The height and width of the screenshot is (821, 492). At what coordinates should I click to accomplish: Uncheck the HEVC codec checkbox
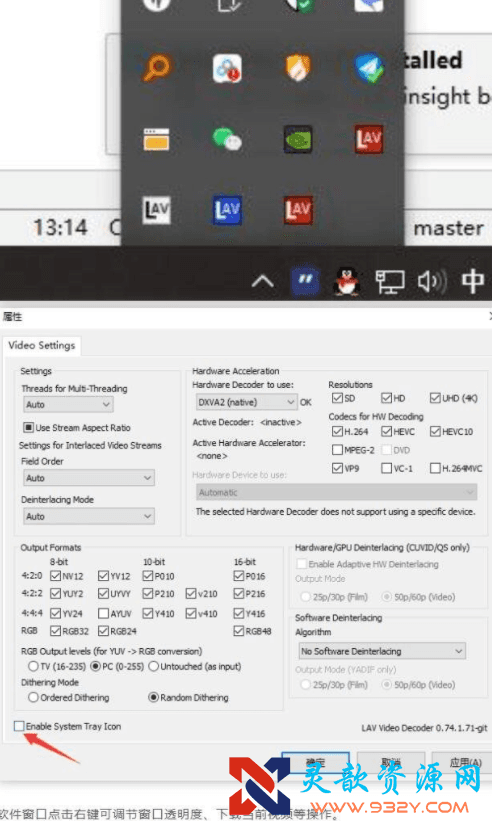386,431
